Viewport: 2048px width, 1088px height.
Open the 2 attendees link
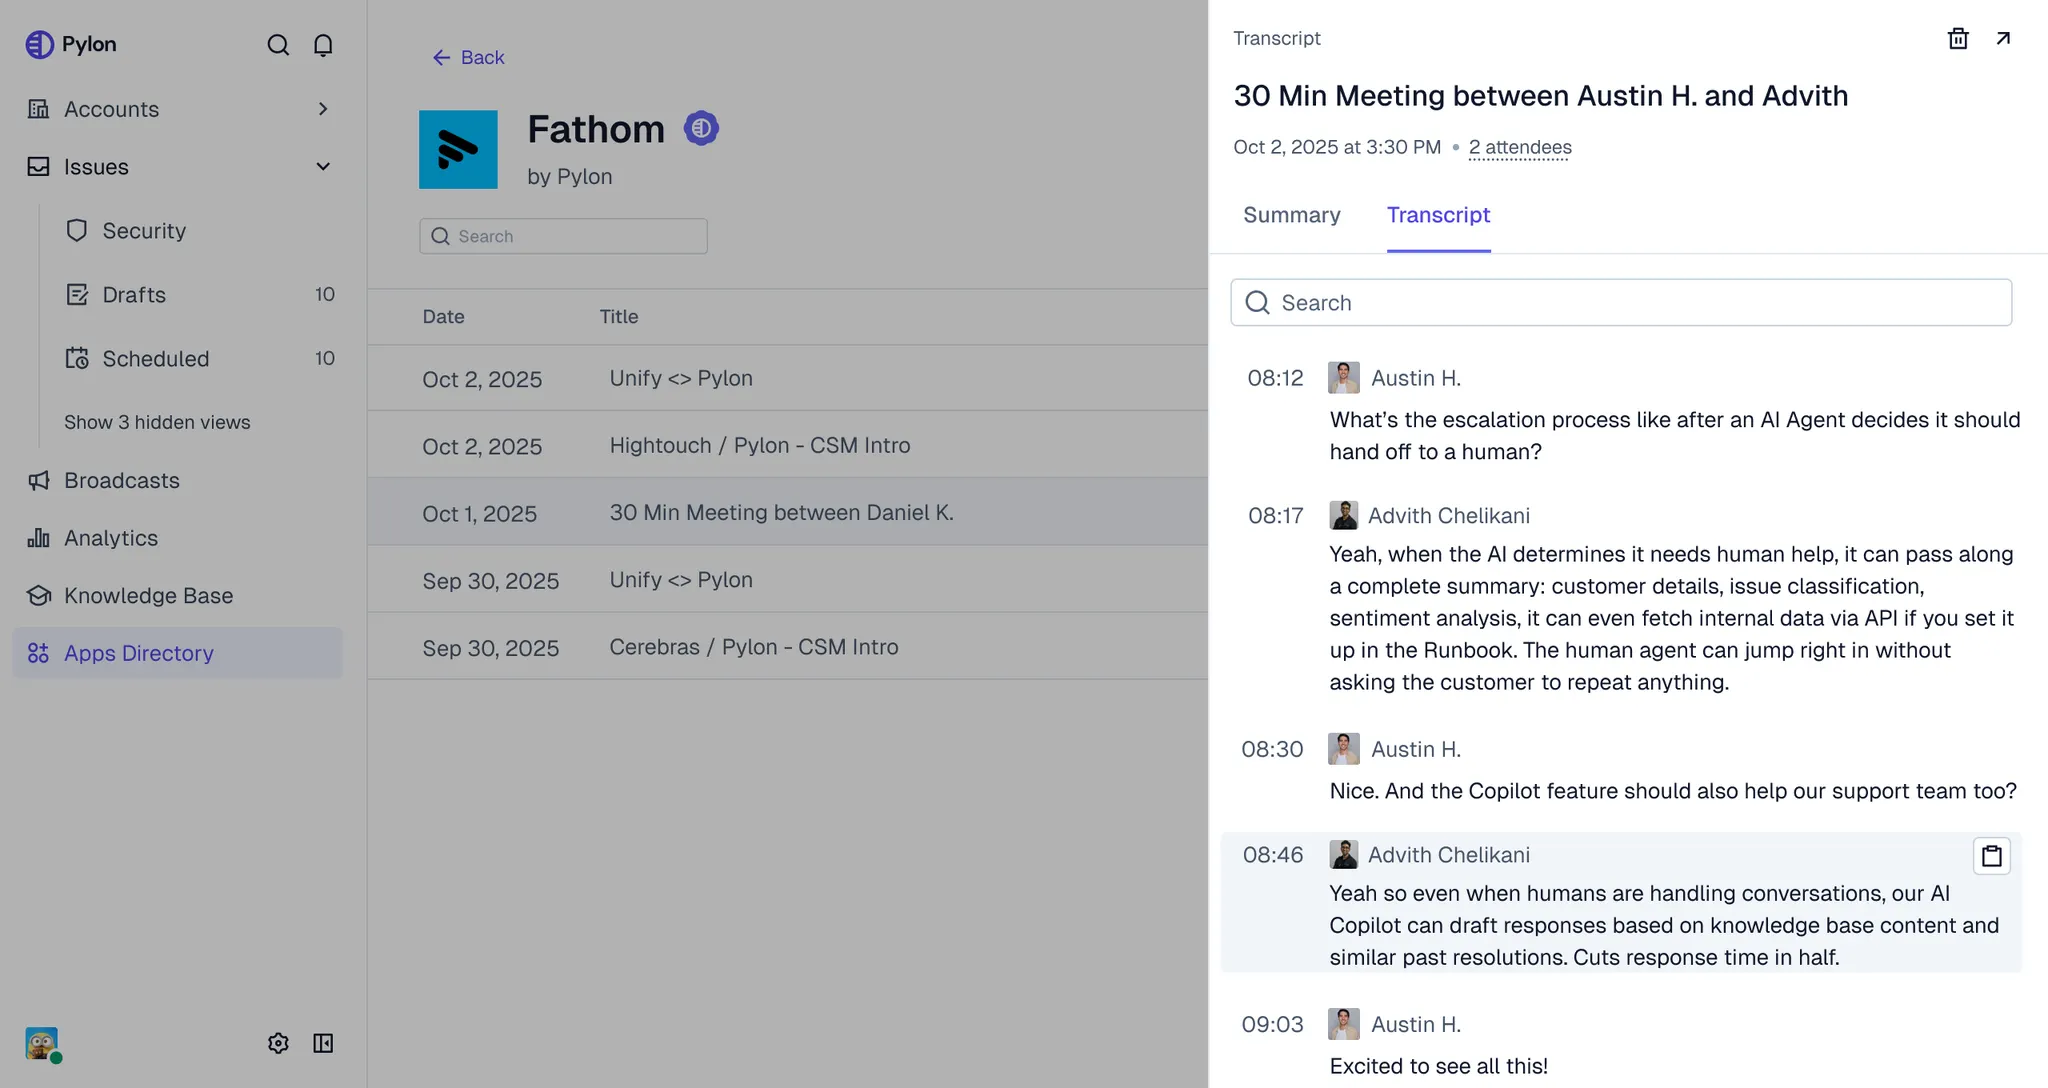click(1519, 148)
